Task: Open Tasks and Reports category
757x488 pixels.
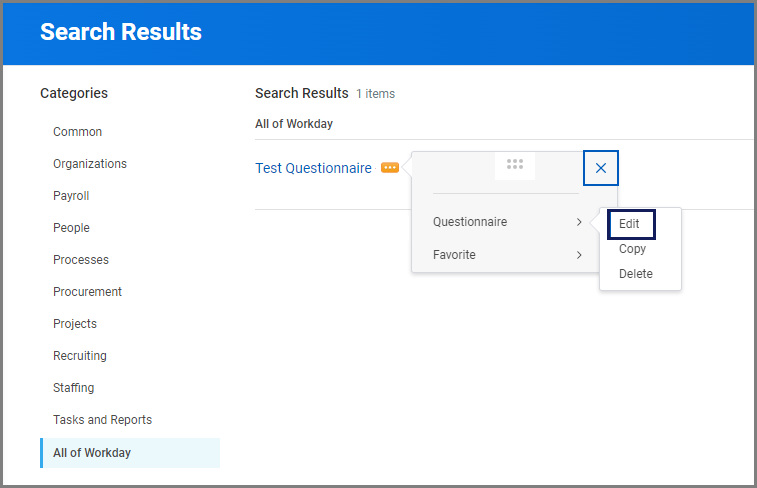Action: coord(102,420)
